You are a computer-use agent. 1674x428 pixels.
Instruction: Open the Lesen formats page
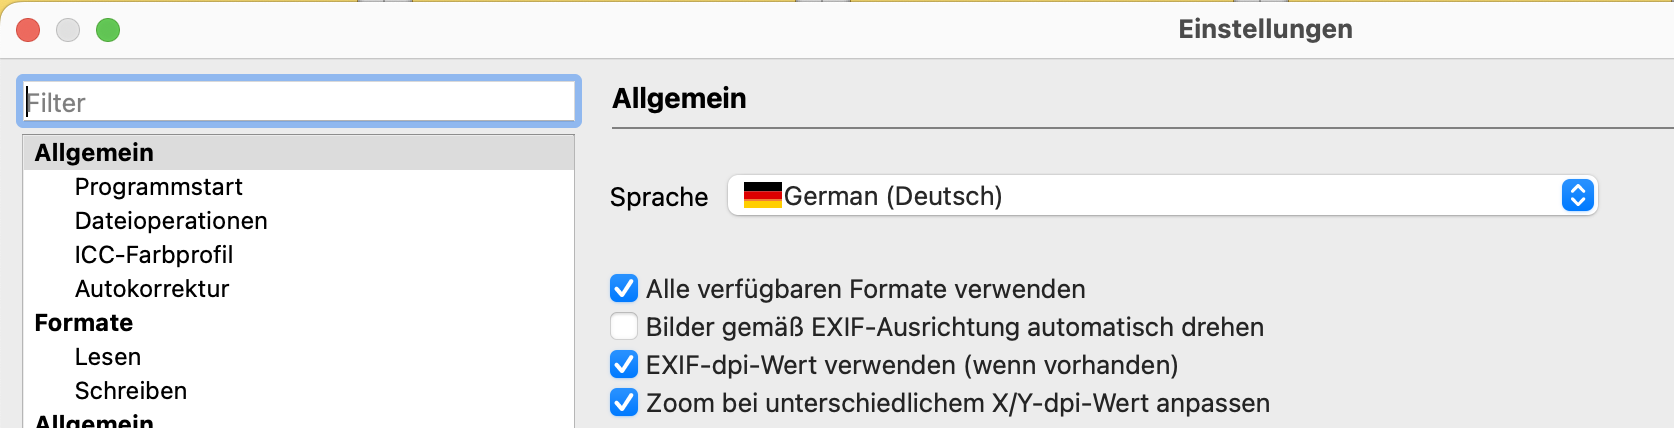click(108, 357)
